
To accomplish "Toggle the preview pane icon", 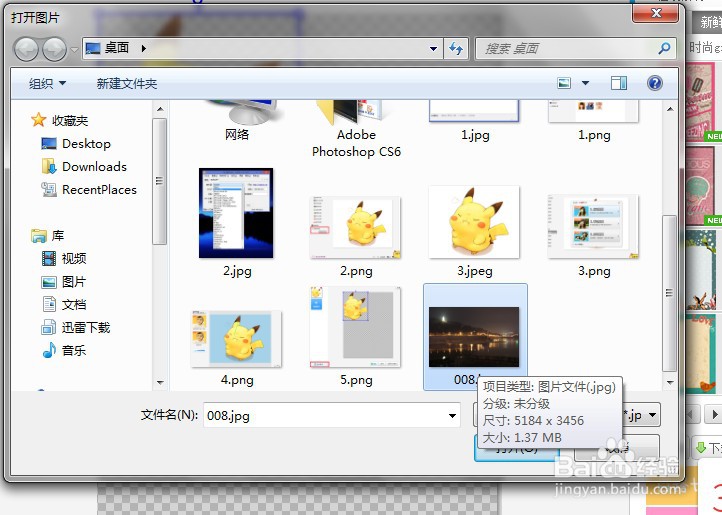I will (x=618, y=83).
